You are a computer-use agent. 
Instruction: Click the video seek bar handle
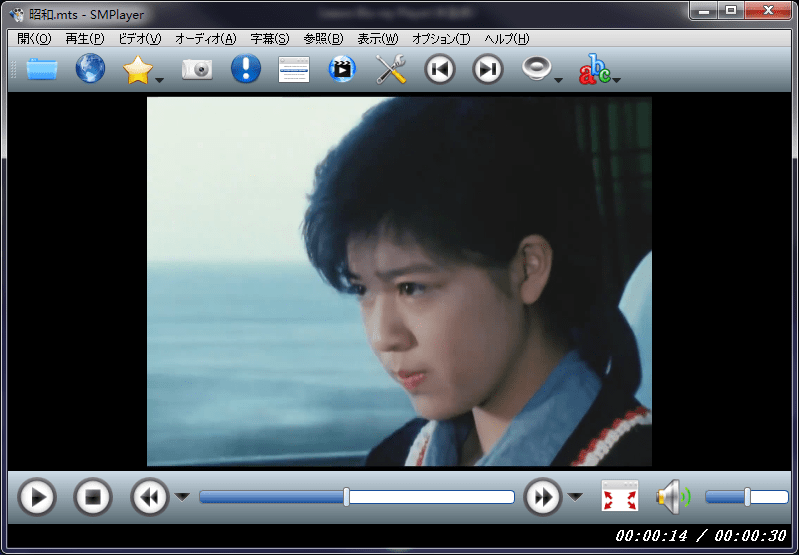point(347,497)
